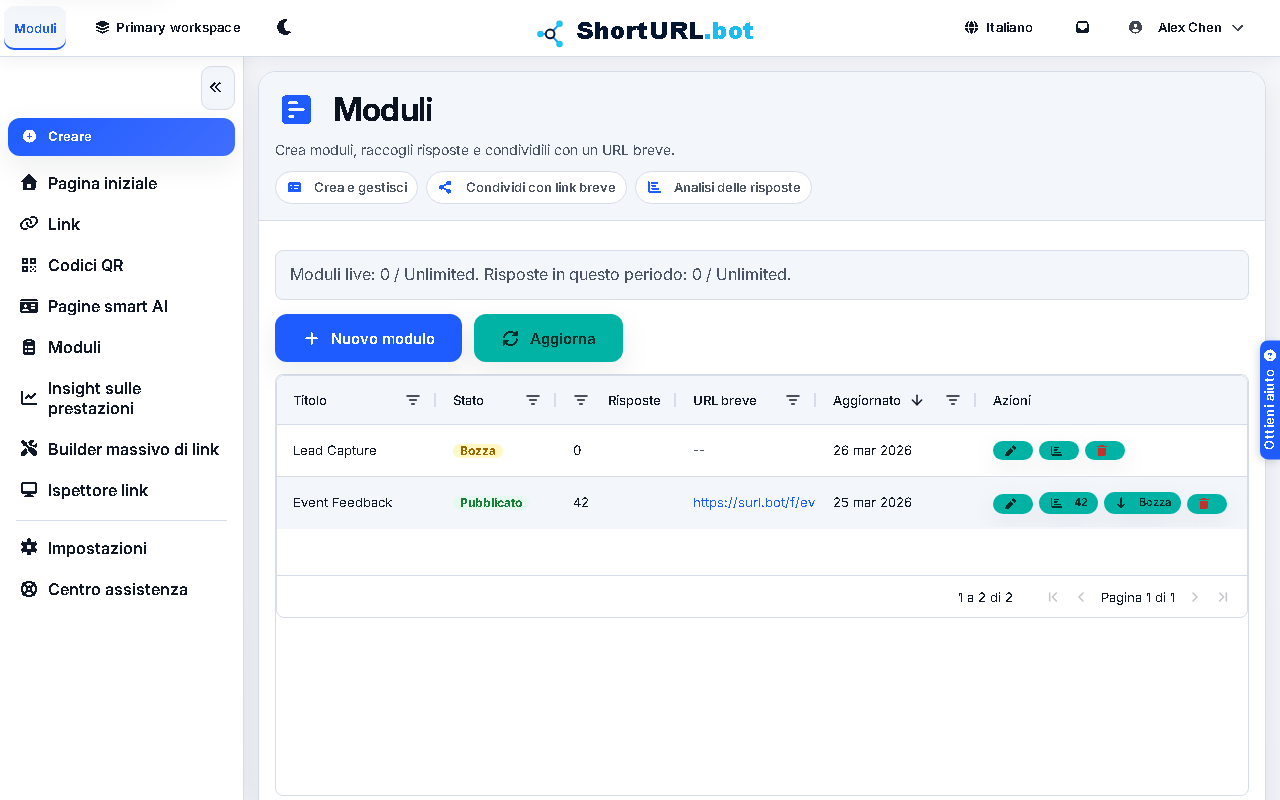Click the Bozza status badge

pyautogui.click(x=478, y=451)
